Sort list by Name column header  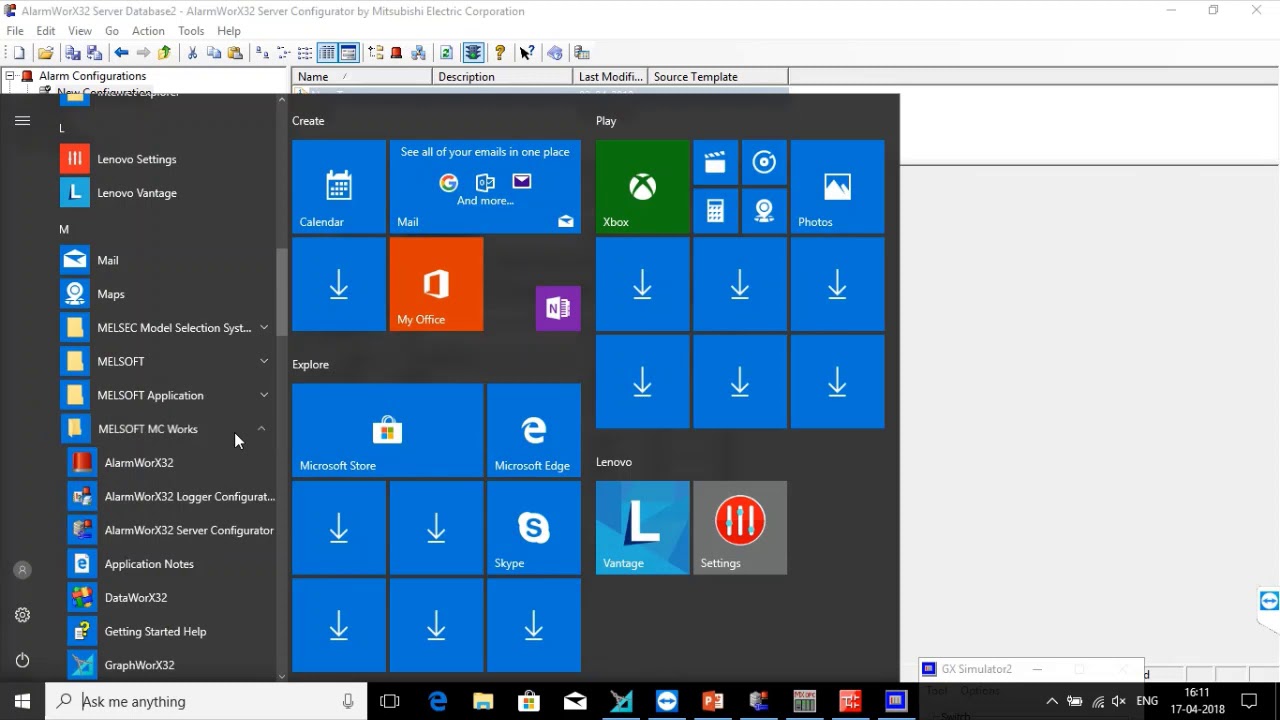click(x=363, y=77)
